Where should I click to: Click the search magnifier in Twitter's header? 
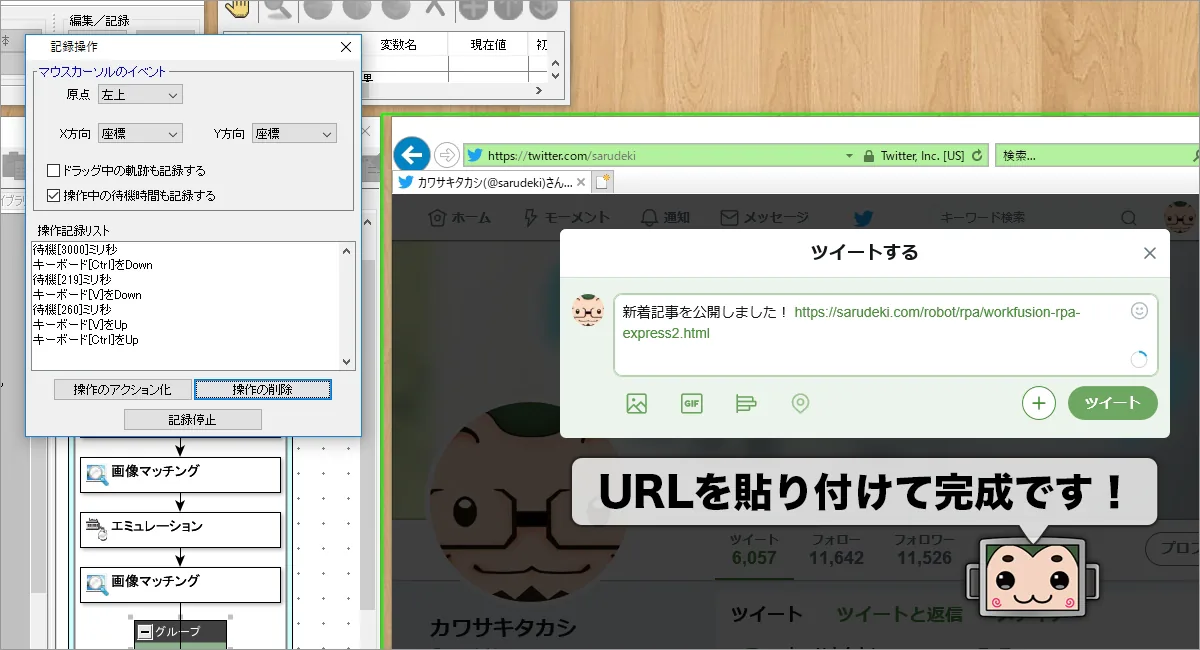pyautogui.click(x=1128, y=218)
